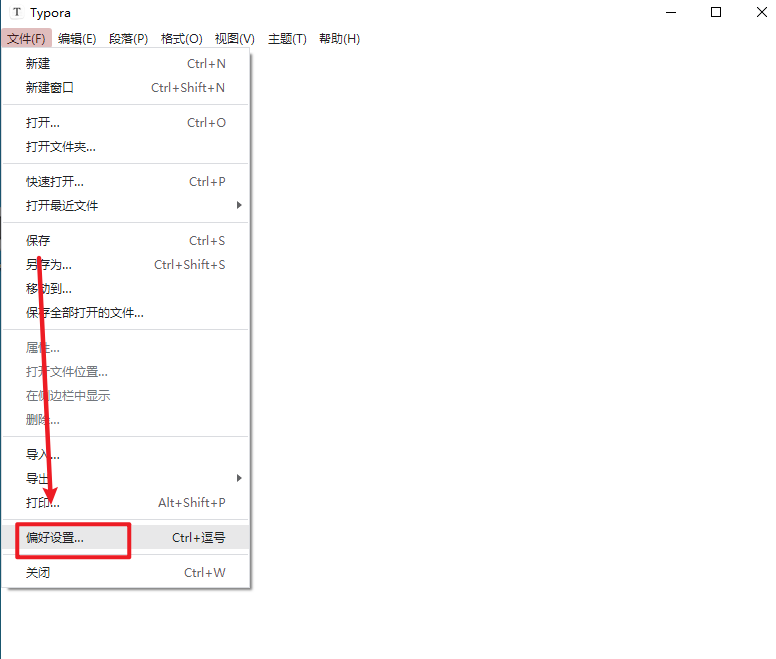Select 新建 from the File menu
Image resolution: width=776 pixels, height=659 pixels.
38,64
